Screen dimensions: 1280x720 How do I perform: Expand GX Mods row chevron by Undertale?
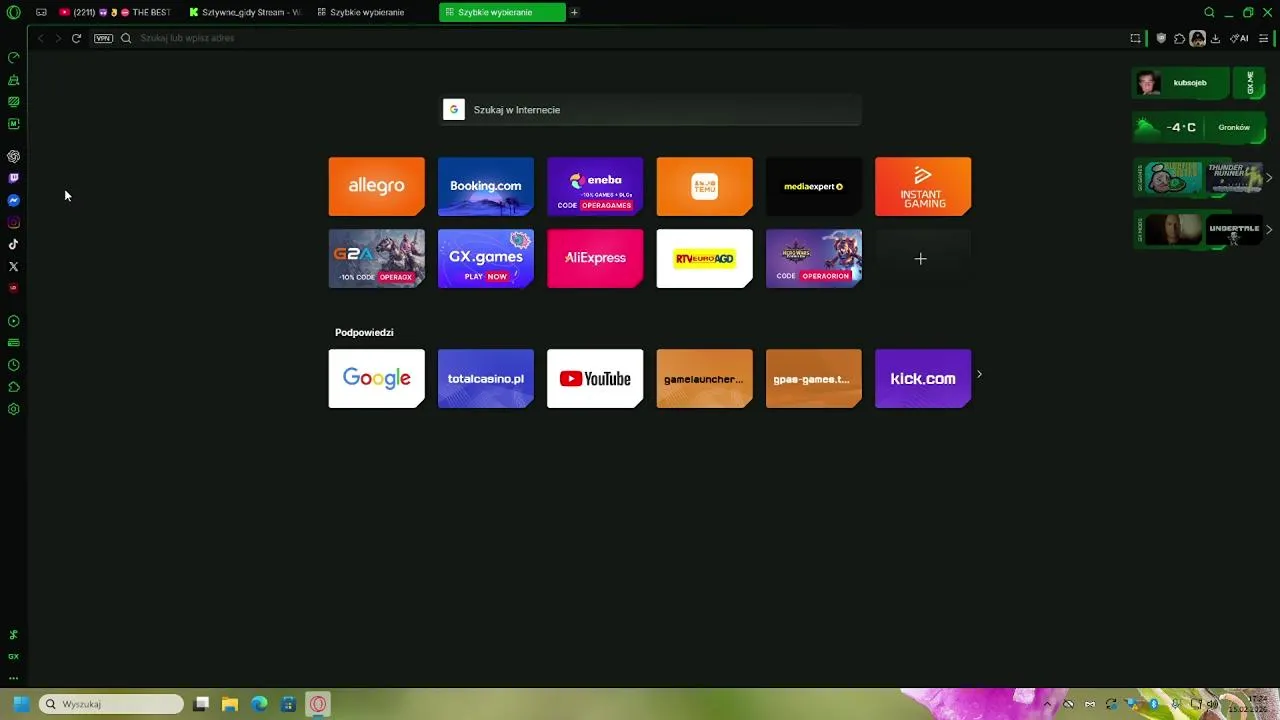click(x=1269, y=229)
